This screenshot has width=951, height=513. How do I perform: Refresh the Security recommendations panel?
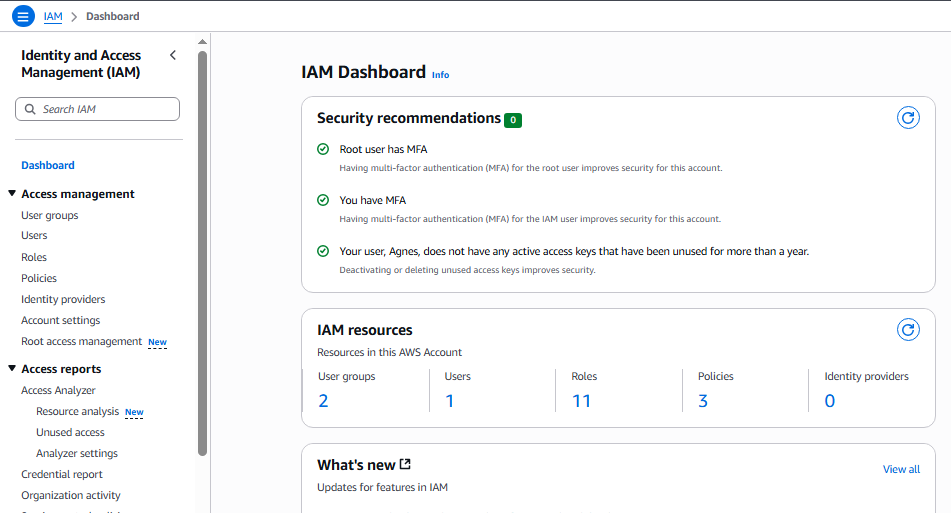click(908, 118)
